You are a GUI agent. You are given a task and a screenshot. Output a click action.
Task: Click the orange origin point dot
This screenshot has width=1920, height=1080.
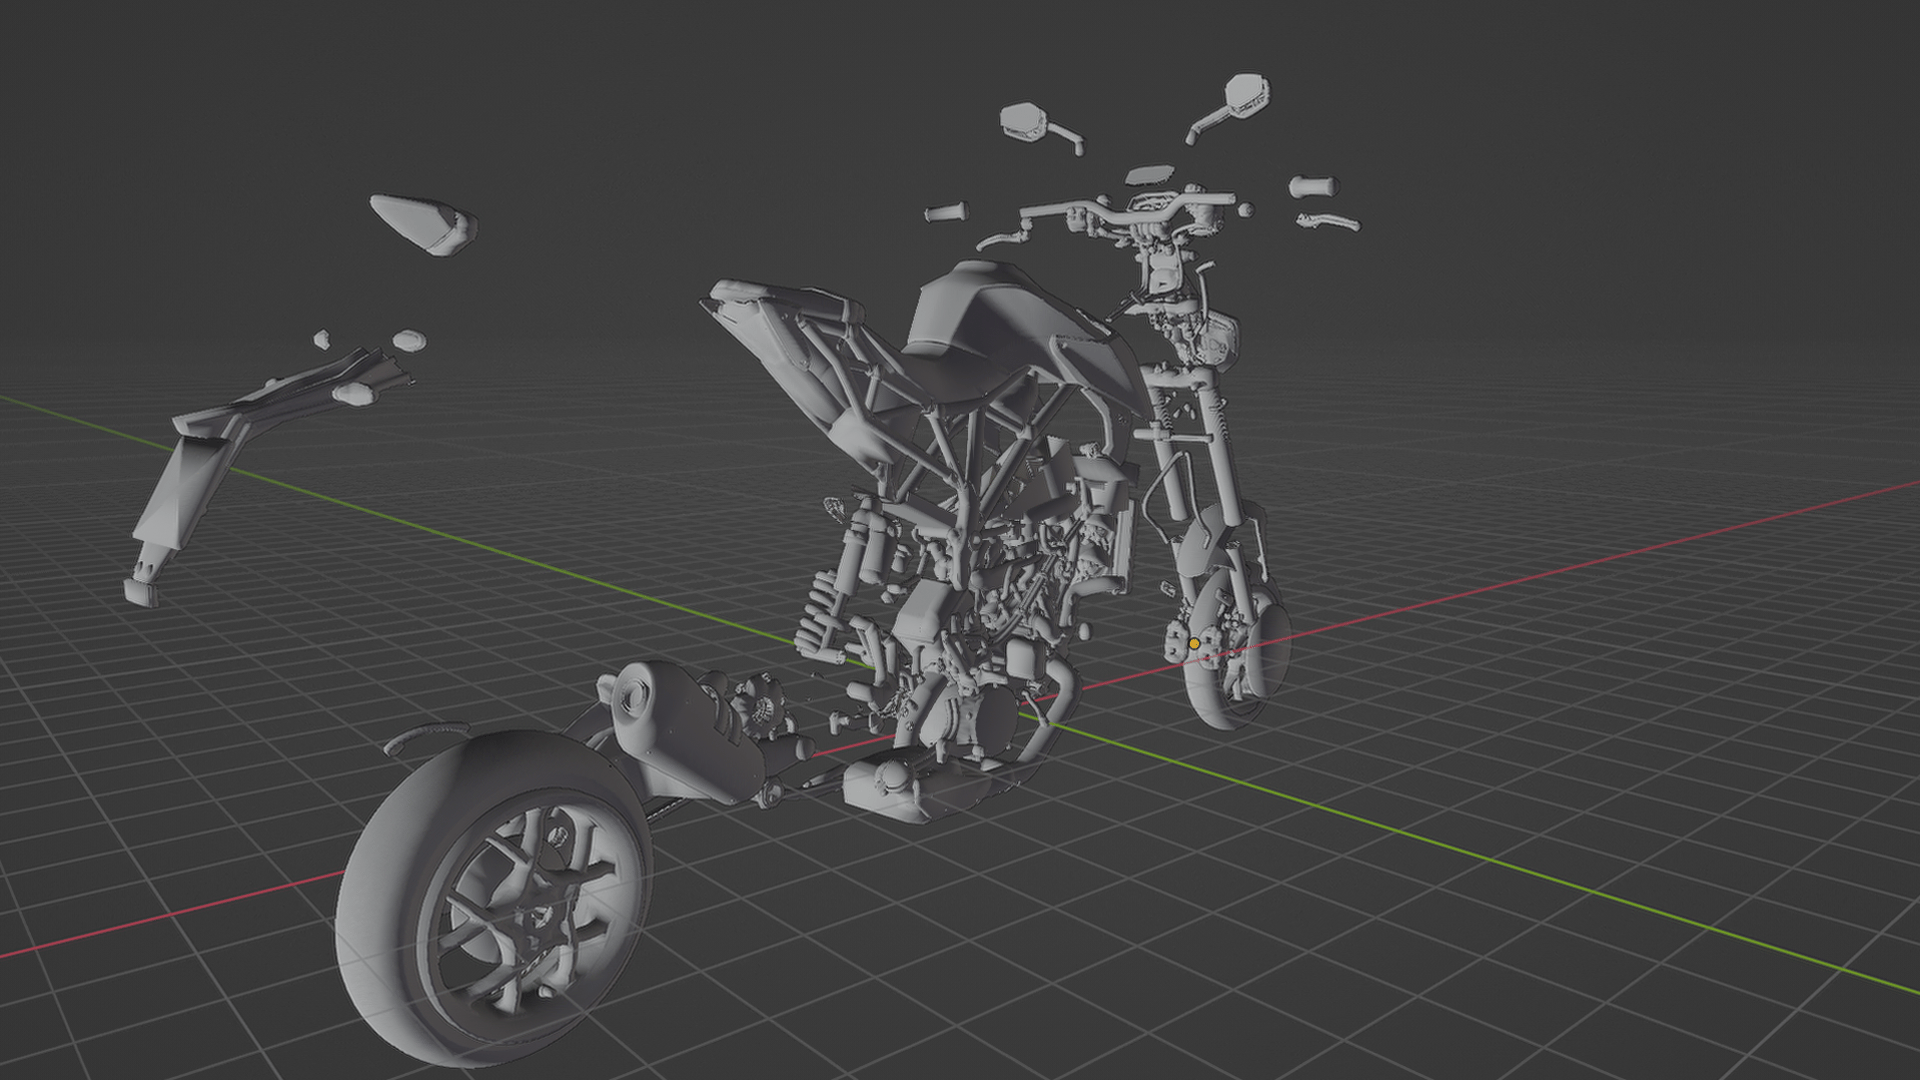[x=1194, y=643]
